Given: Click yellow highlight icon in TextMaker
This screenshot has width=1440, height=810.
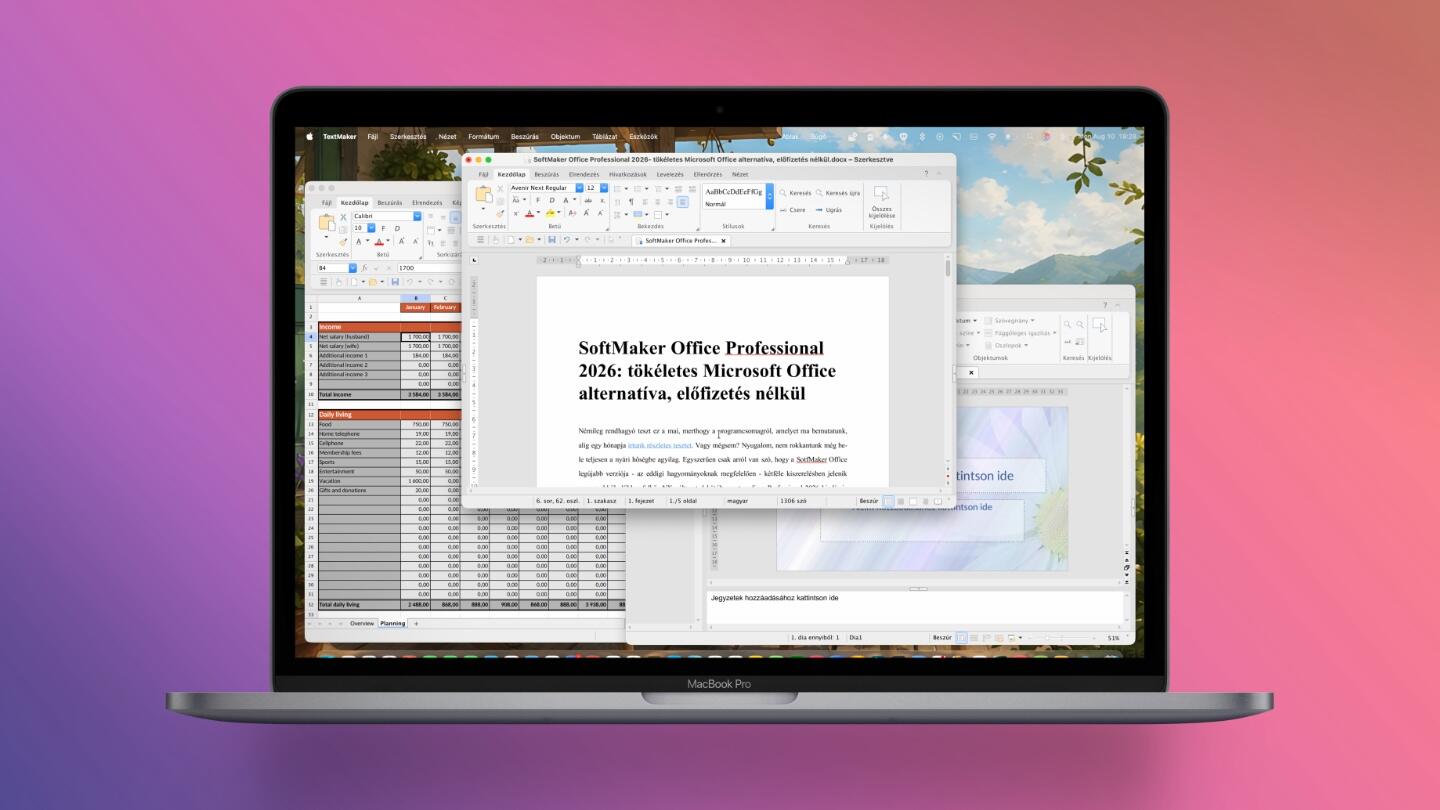Looking at the screenshot, I should pyautogui.click(x=550, y=213).
